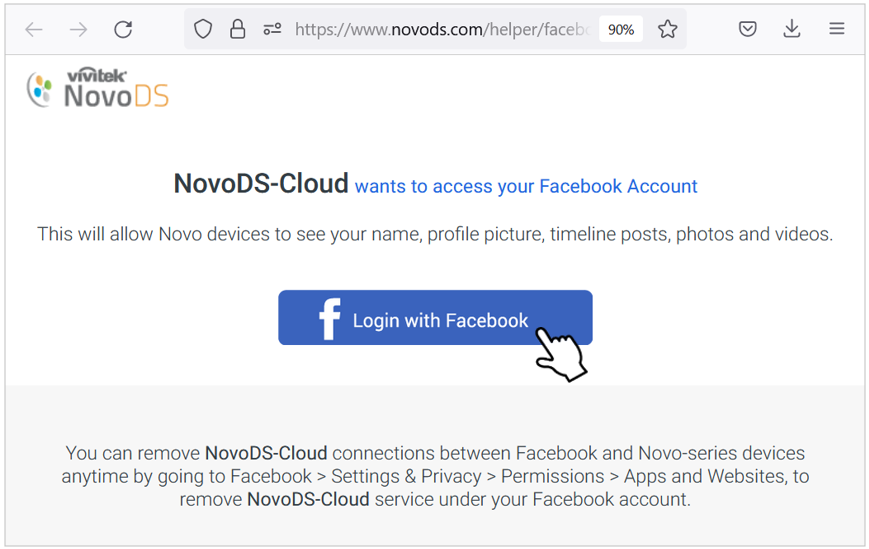
Task: Click the Vivitek NovoDS logo
Action: click(x=98, y=89)
